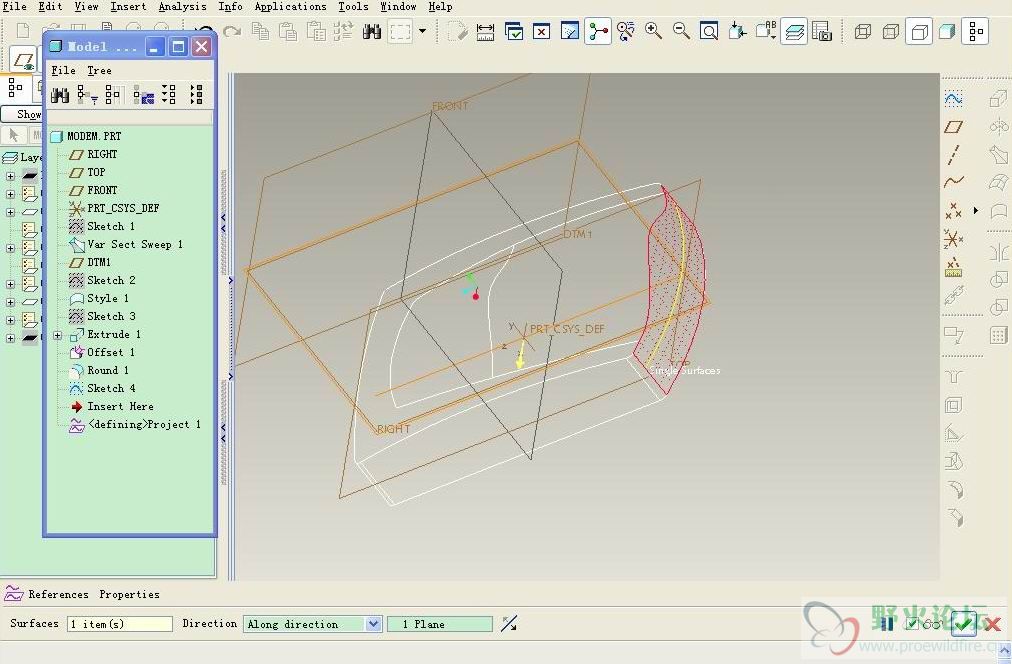1012x664 pixels.
Task: Switch to wireframe display icon
Action: (863, 31)
